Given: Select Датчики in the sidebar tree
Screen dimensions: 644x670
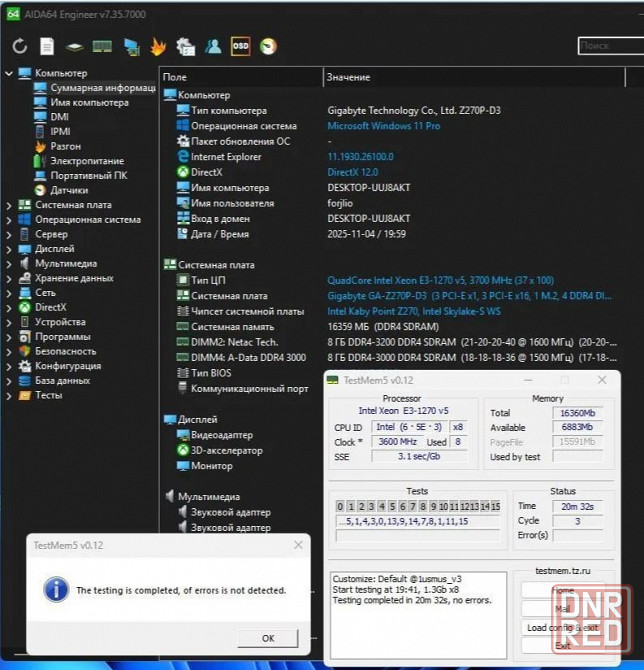Looking at the screenshot, I should point(68,190).
